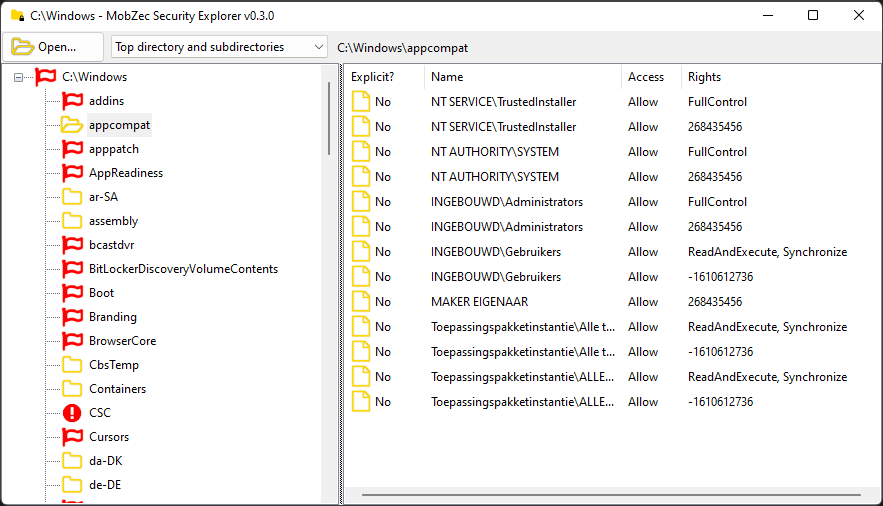Viewport: 883px width, 506px height.
Task: Click the Toepassingspakketinstantie\Alle t... ReadAndExecute row
Action: 611,327
